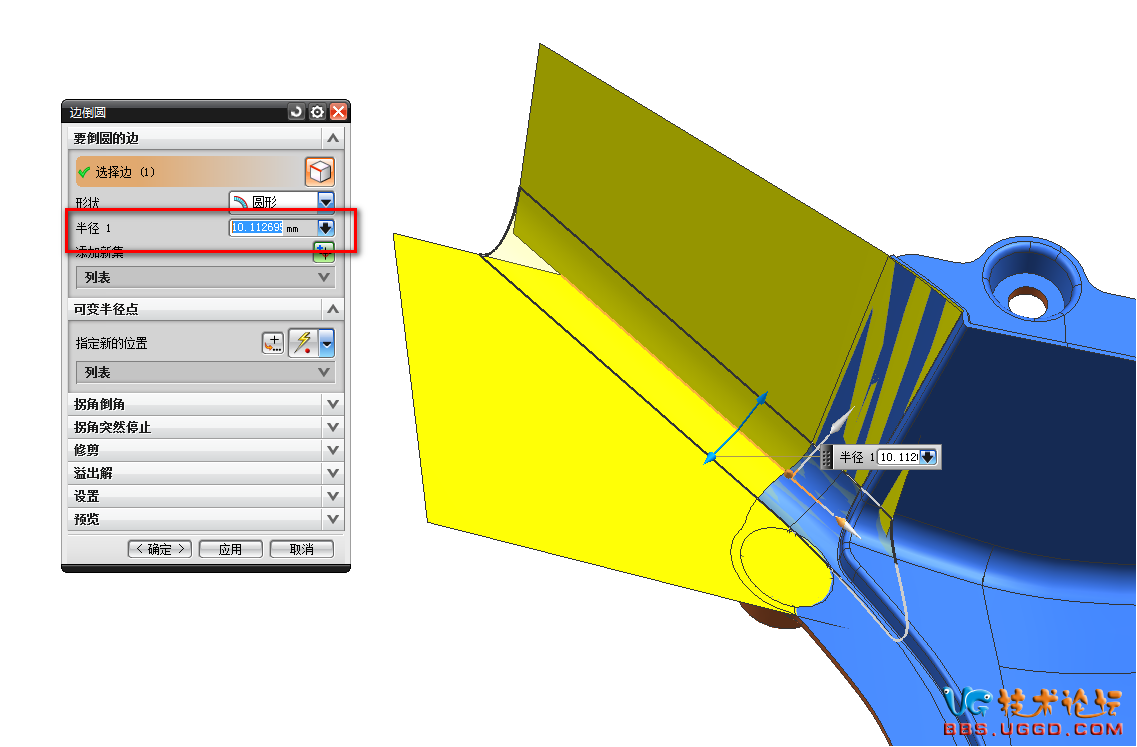Open dialog settings gear icon
The width and height of the screenshot is (1137, 747).
(317, 112)
